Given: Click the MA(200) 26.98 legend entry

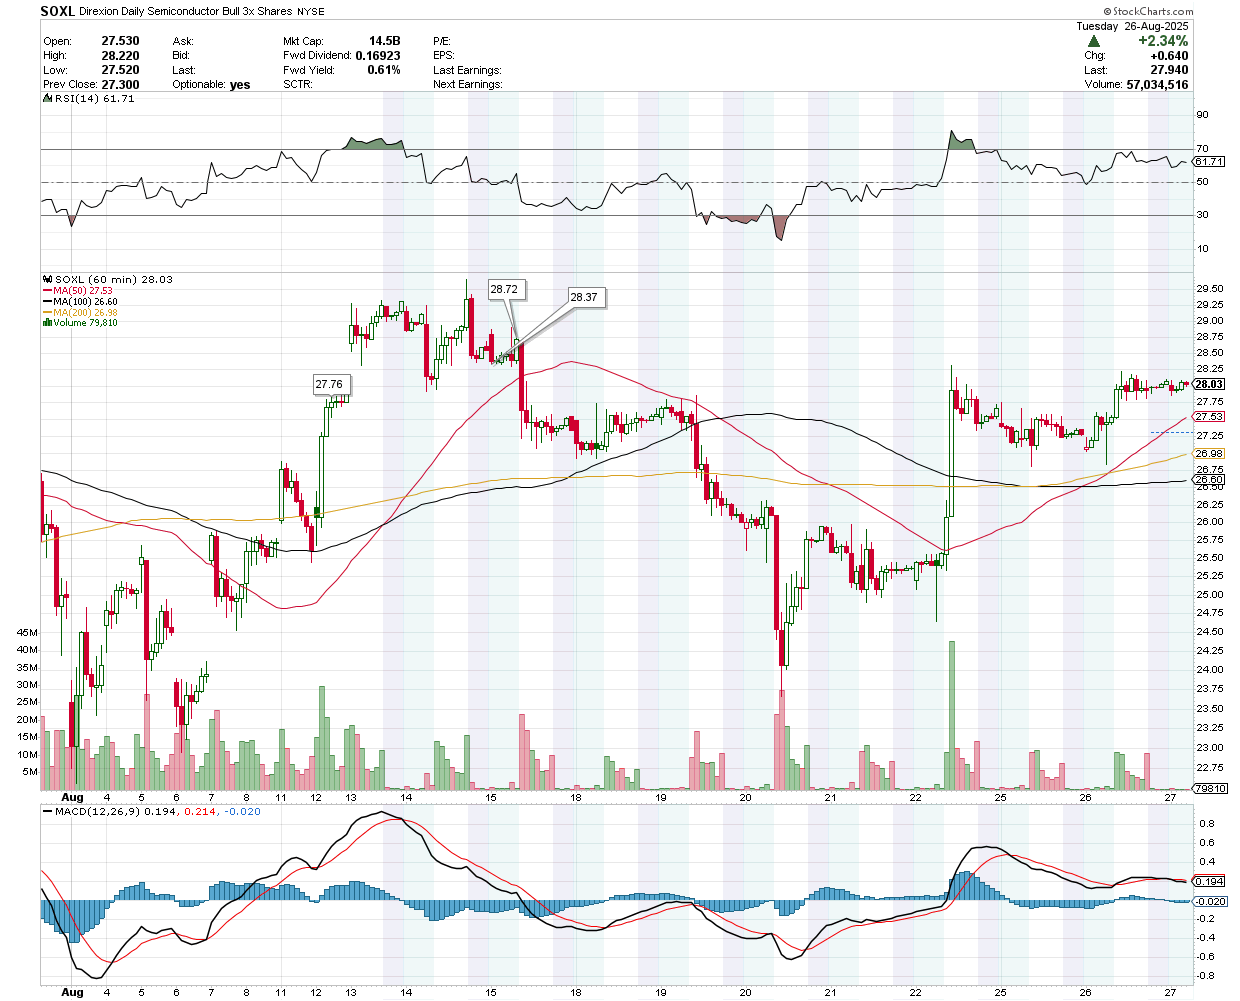Looking at the screenshot, I should tap(80, 313).
